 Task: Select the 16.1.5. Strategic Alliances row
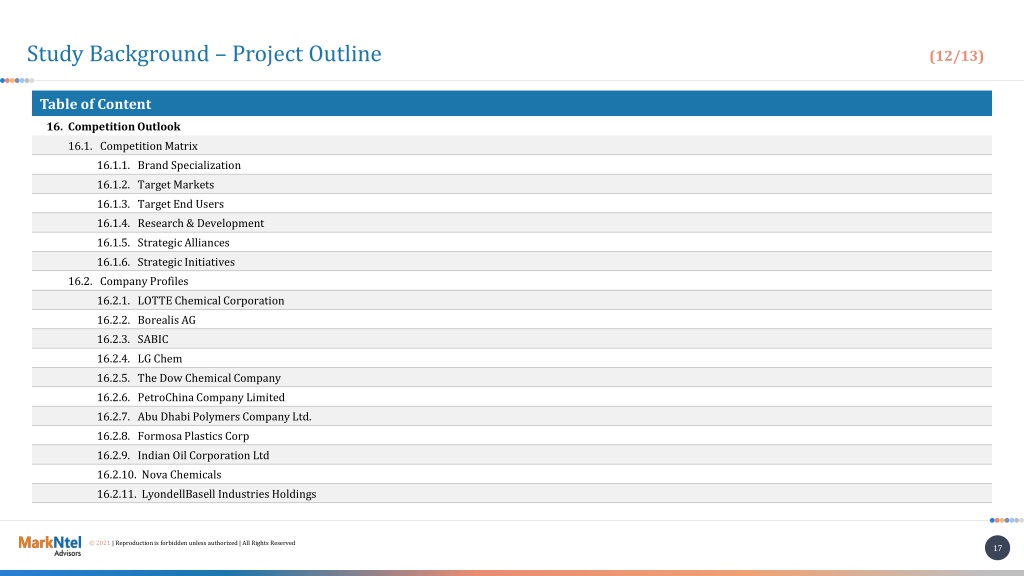[x=512, y=242]
